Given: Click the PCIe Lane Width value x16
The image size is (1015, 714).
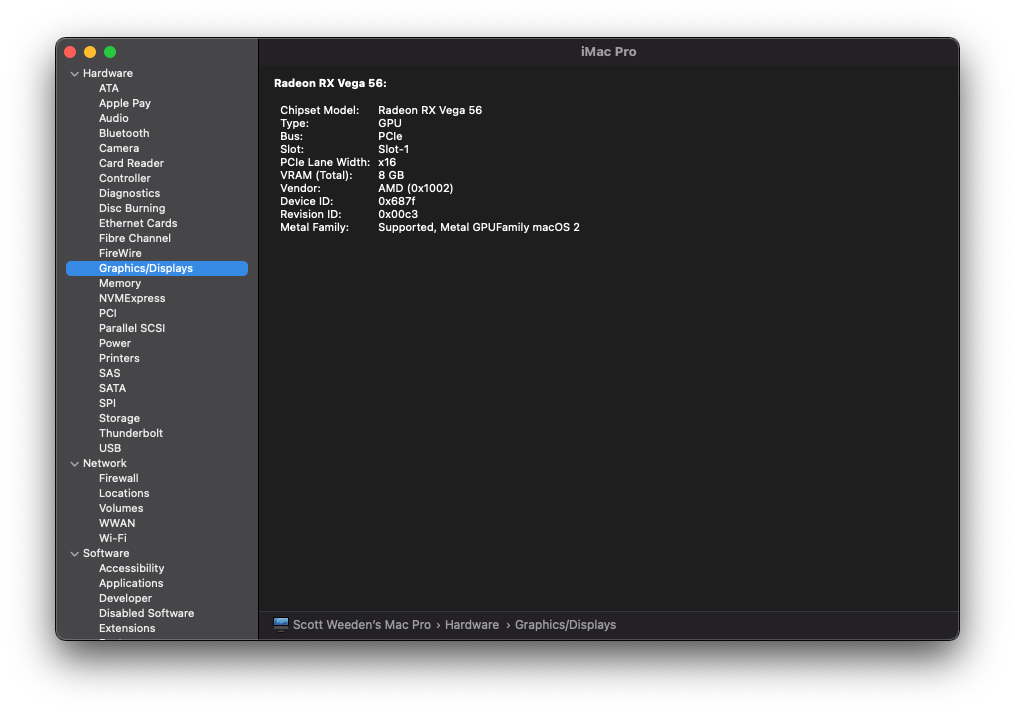Looking at the screenshot, I should 387,162.
